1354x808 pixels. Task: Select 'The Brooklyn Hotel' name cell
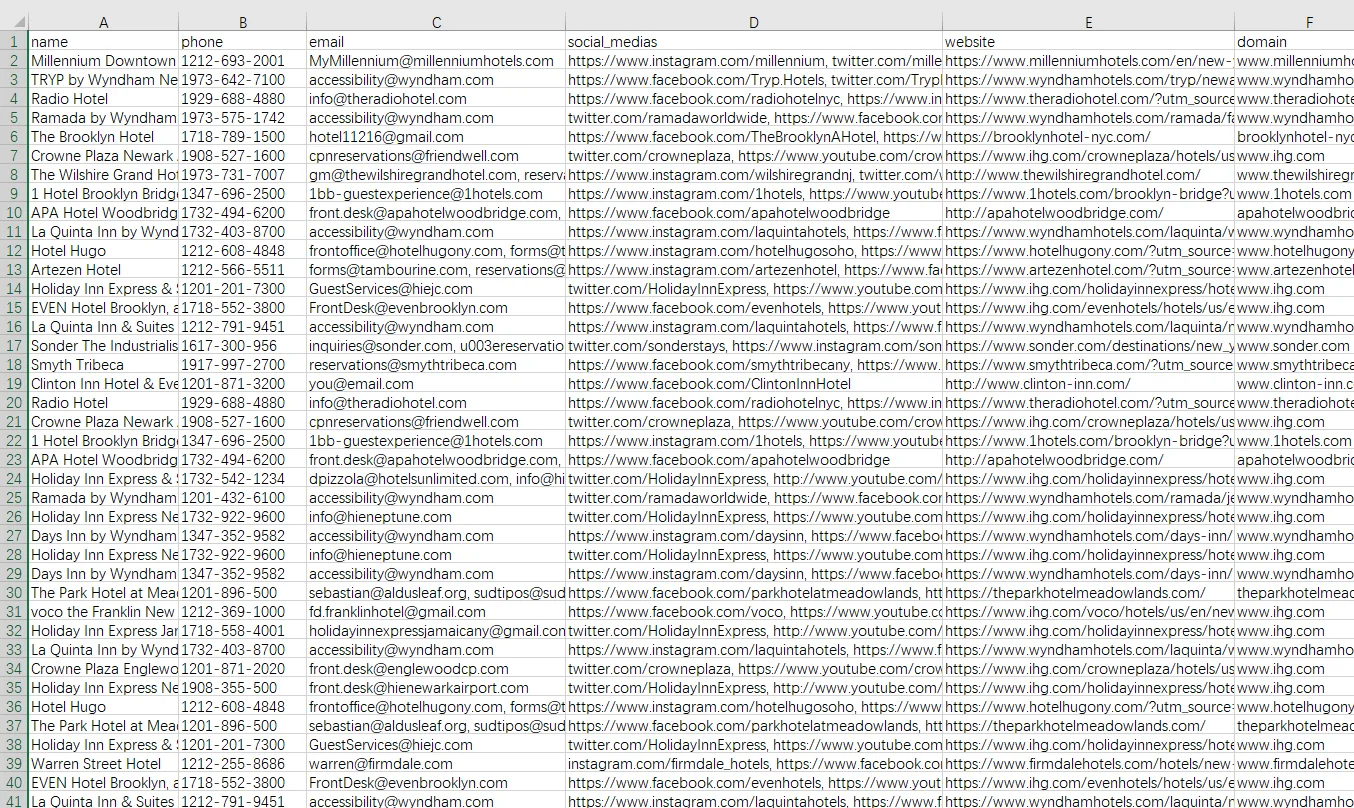104,137
